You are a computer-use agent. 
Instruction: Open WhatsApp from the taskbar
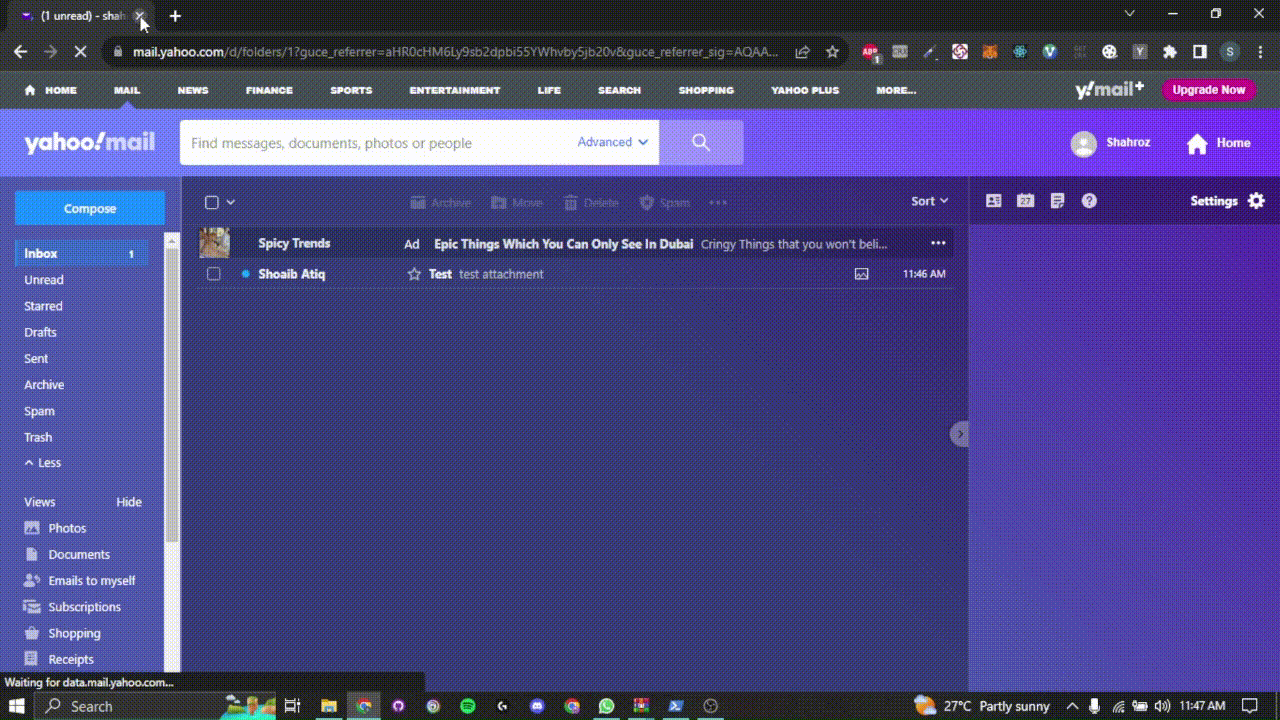click(606, 706)
